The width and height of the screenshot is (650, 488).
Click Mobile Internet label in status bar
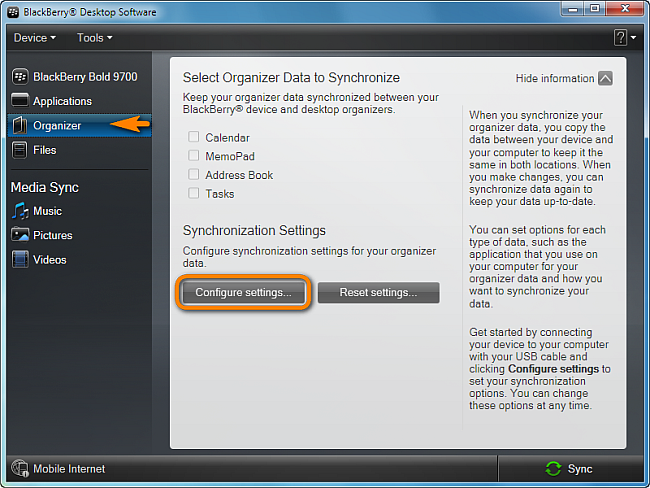tap(69, 469)
